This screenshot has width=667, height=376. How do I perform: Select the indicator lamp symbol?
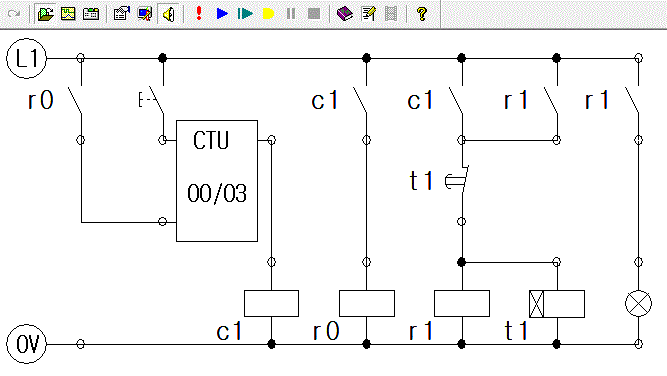(x=638, y=304)
